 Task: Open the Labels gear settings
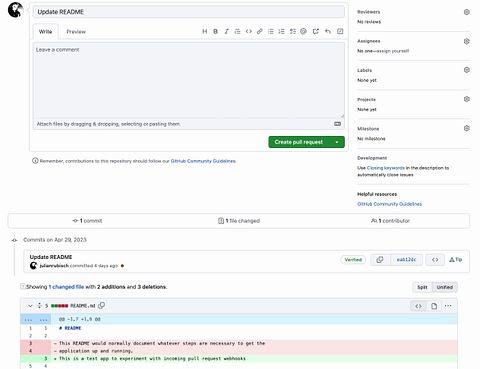[467, 70]
